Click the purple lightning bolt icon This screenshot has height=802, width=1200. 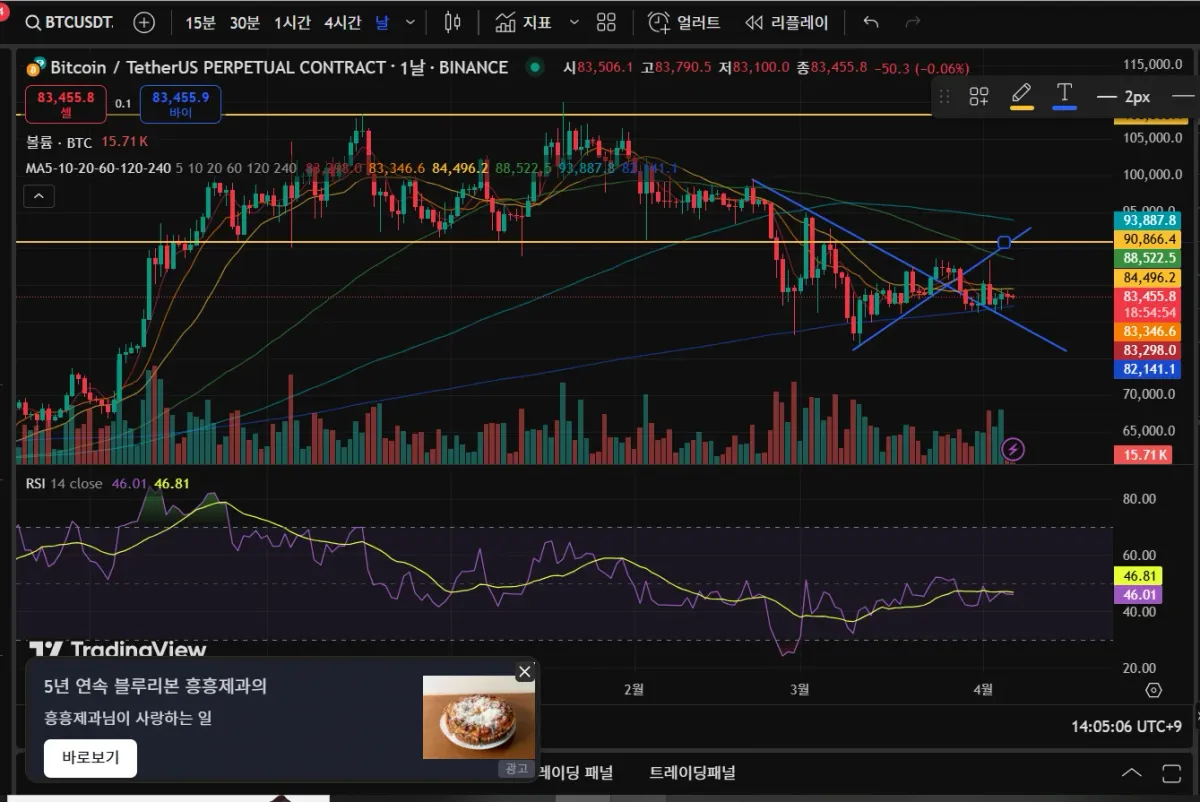[1013, 449]
